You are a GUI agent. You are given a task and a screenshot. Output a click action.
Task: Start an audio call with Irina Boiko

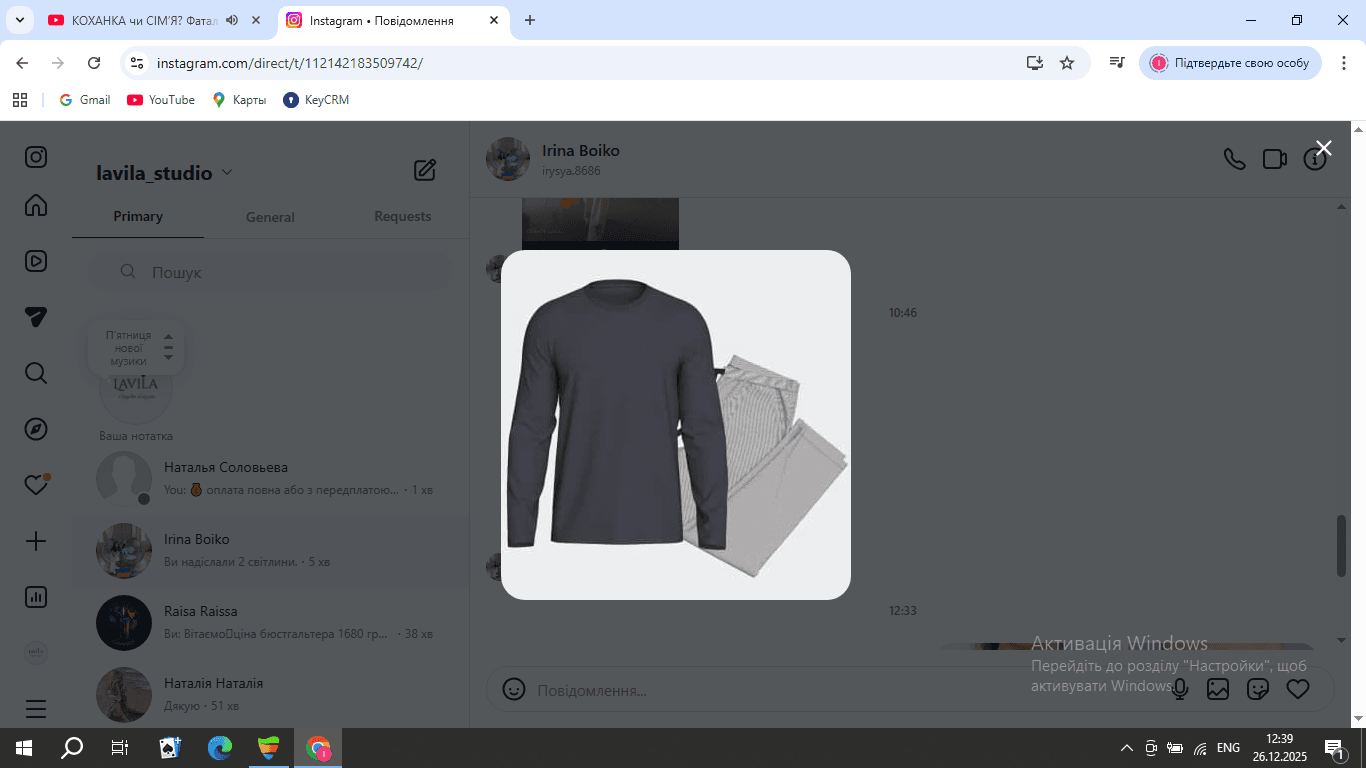[1235, 159]
